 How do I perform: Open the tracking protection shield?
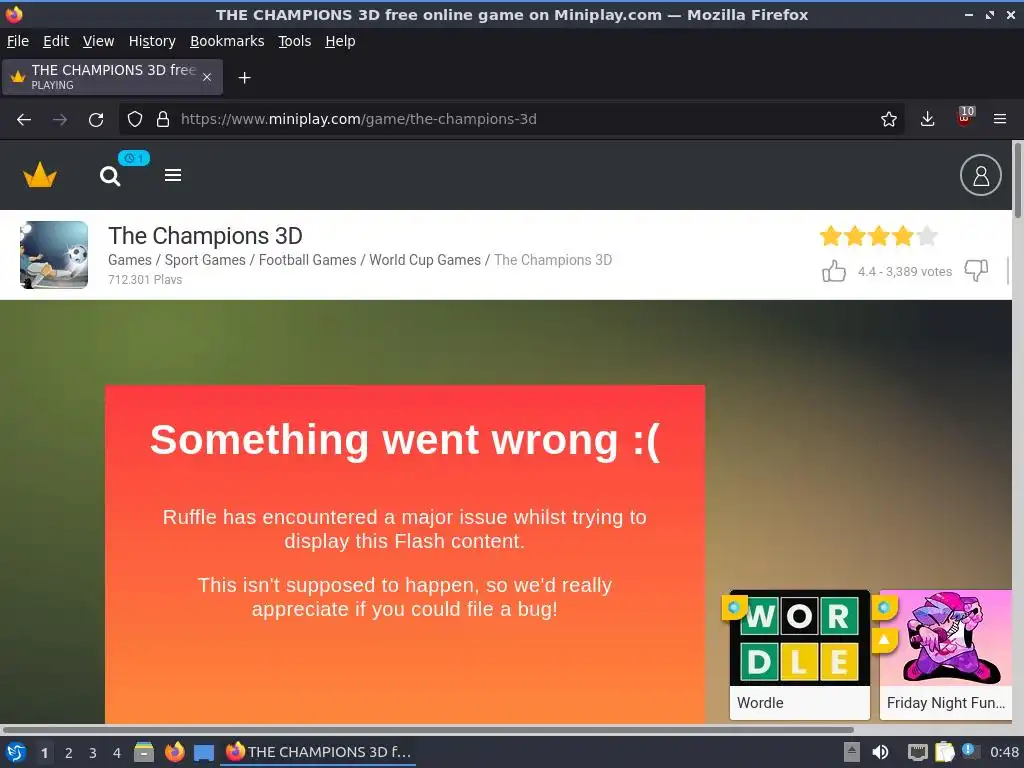click(x=135, y=119)
